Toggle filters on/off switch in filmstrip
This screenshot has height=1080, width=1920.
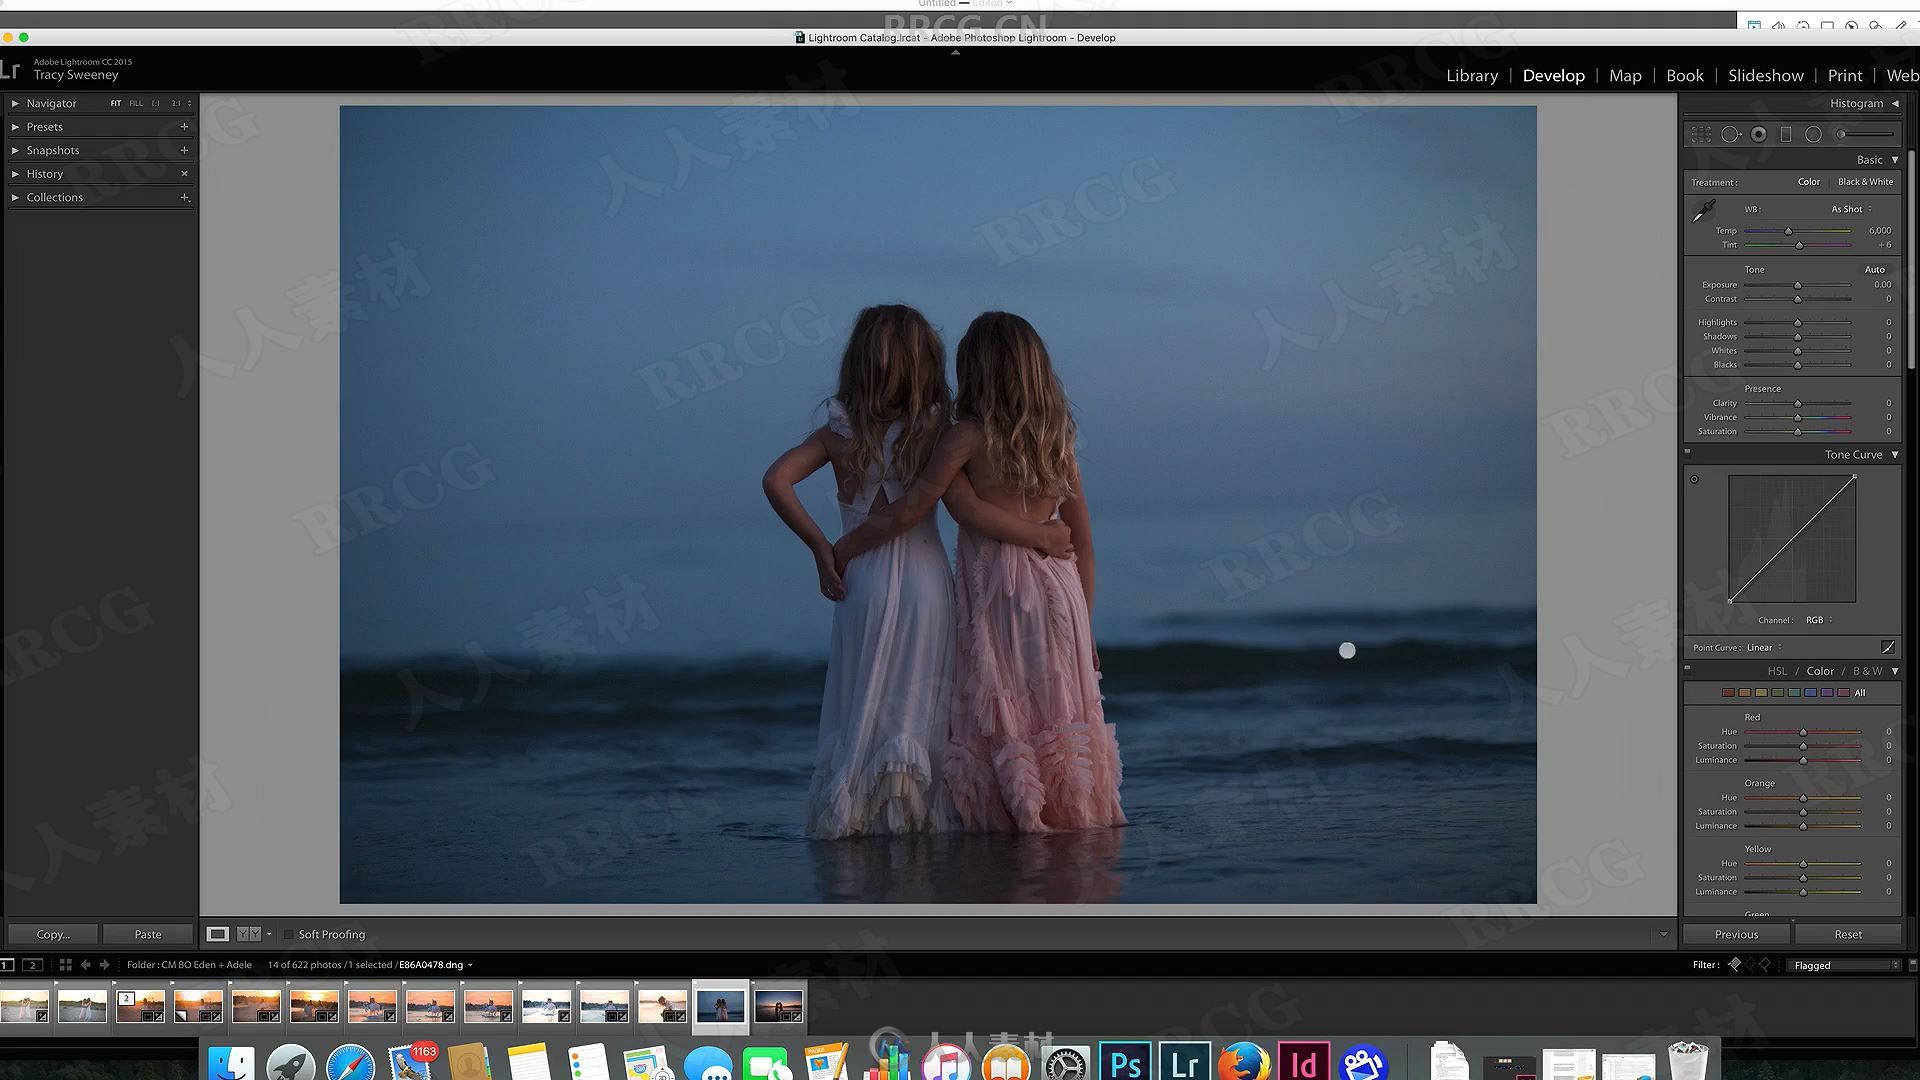coord(1913,965)
